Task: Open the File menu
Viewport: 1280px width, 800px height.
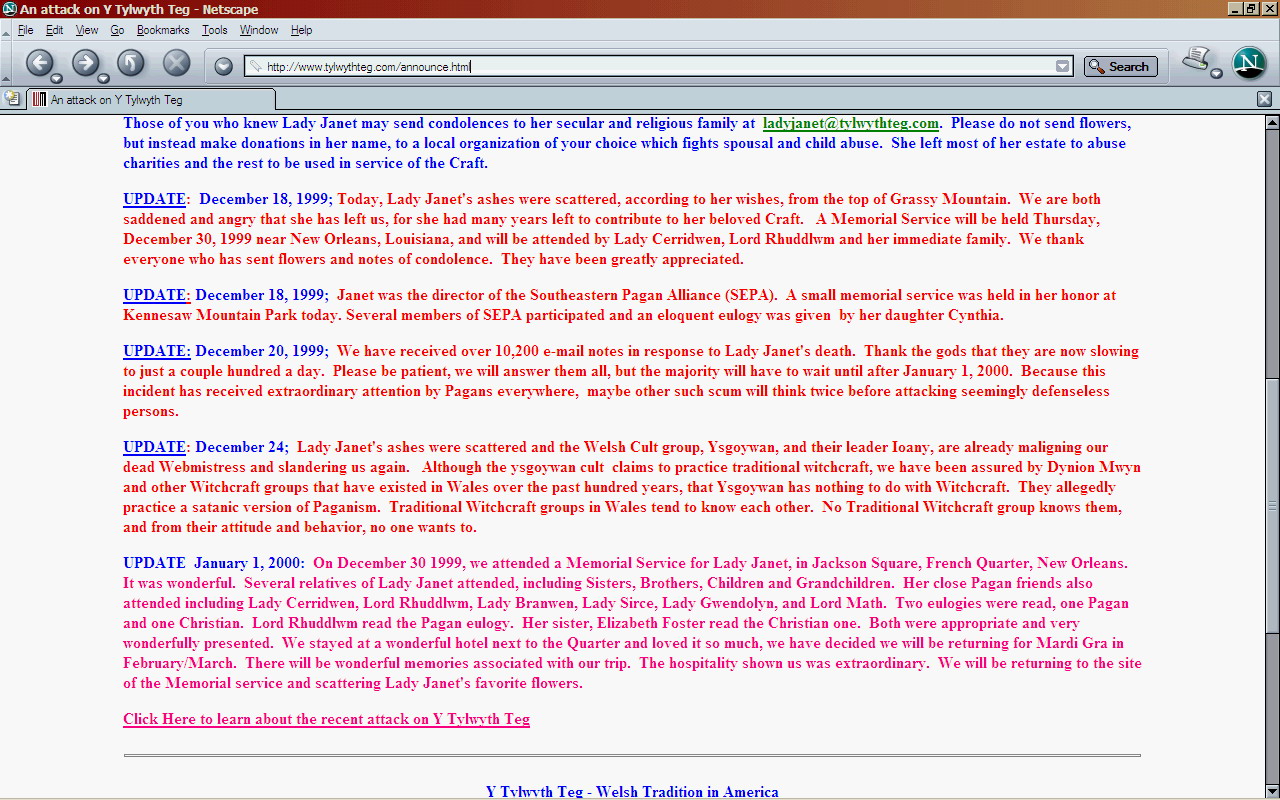Action: (25, 30)
